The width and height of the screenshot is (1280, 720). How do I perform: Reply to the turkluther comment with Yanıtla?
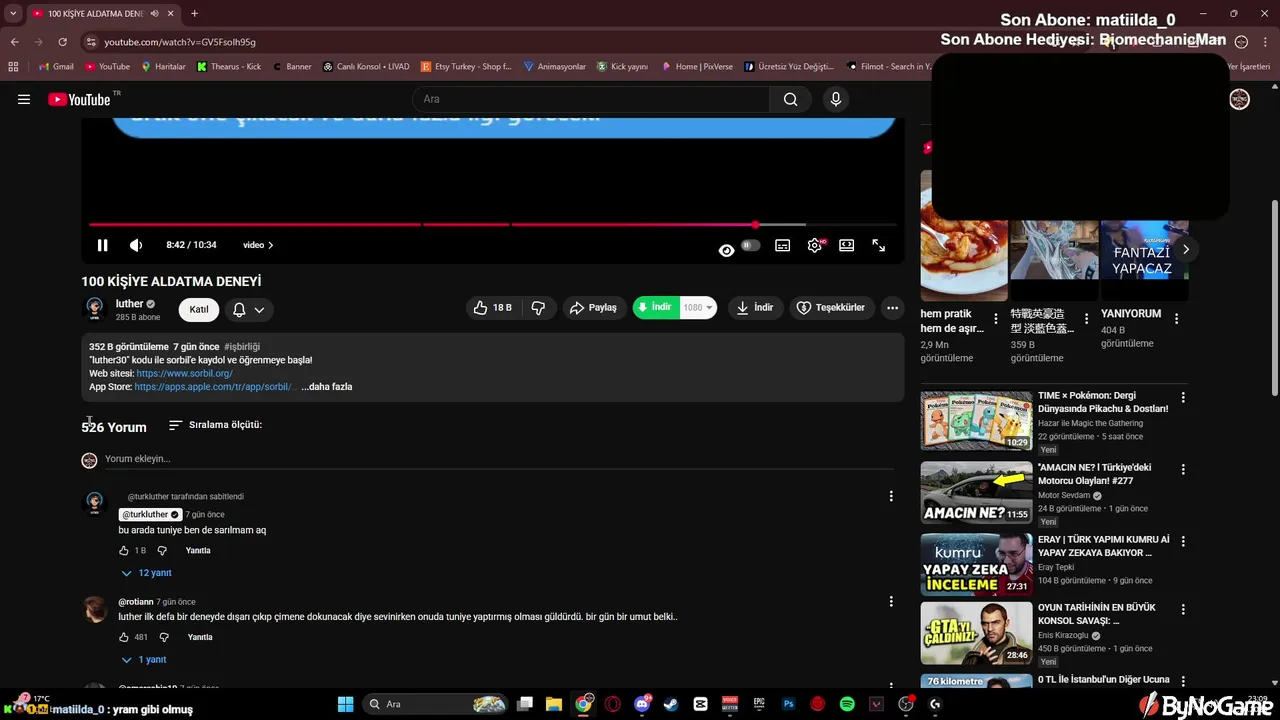pyautogui.click(x=198, y=551)
